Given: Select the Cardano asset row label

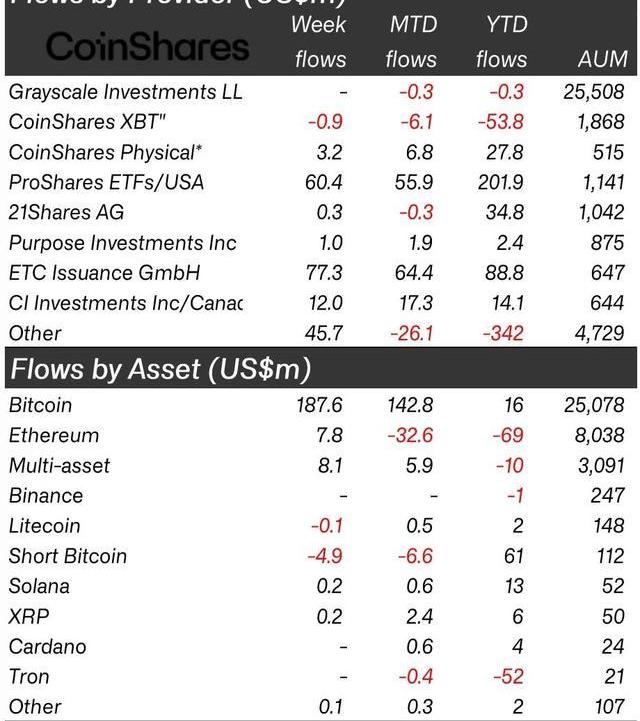Looking at the screenshot, I should click(x=46, y=646).
